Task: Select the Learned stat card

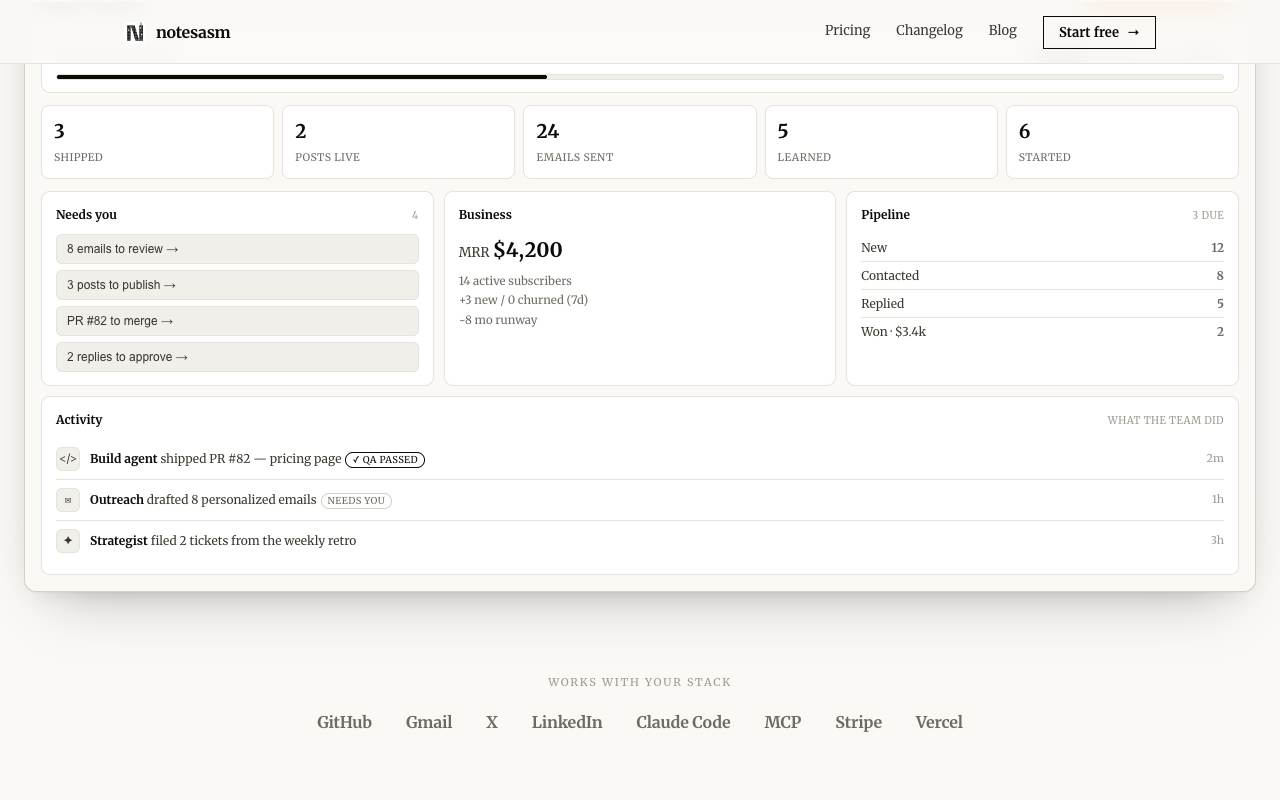Action: click(881, 142)
